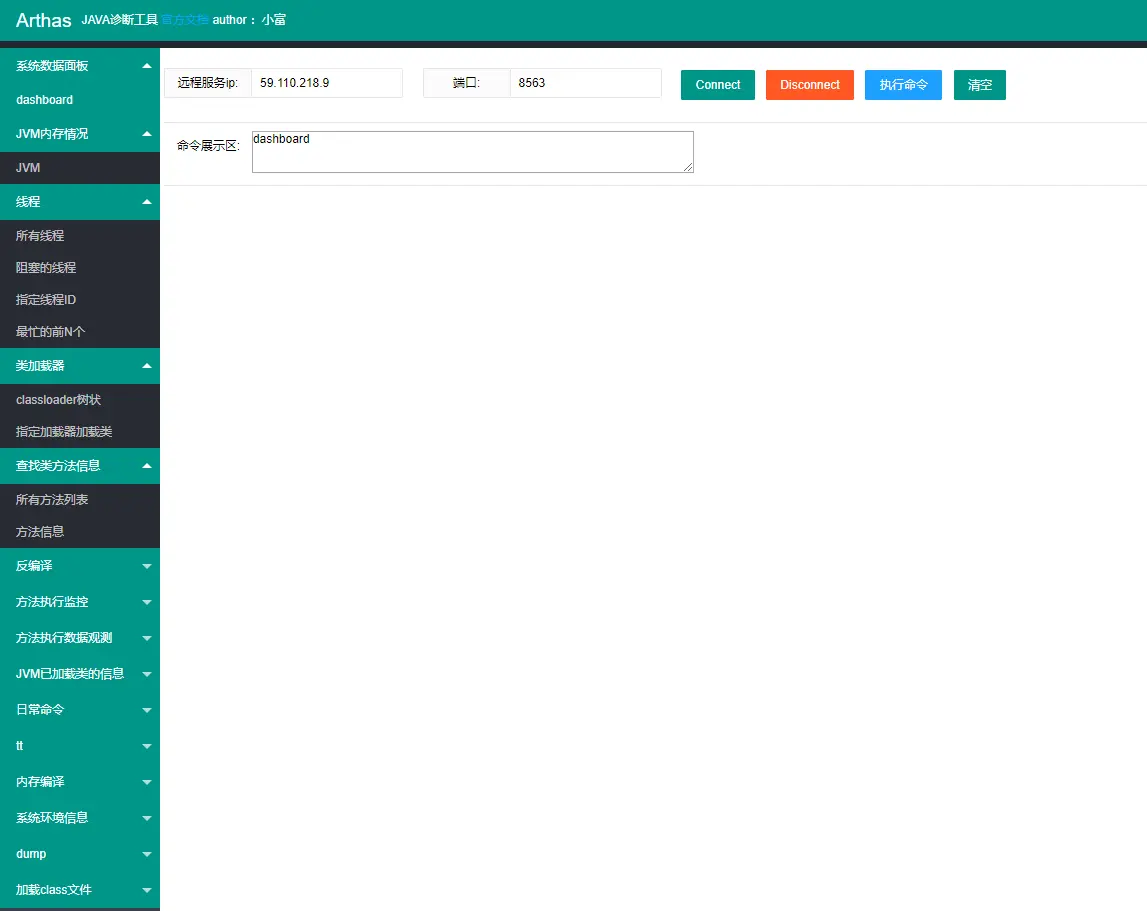Choose 指定线程ID in the sidebar

pos(80,300)
